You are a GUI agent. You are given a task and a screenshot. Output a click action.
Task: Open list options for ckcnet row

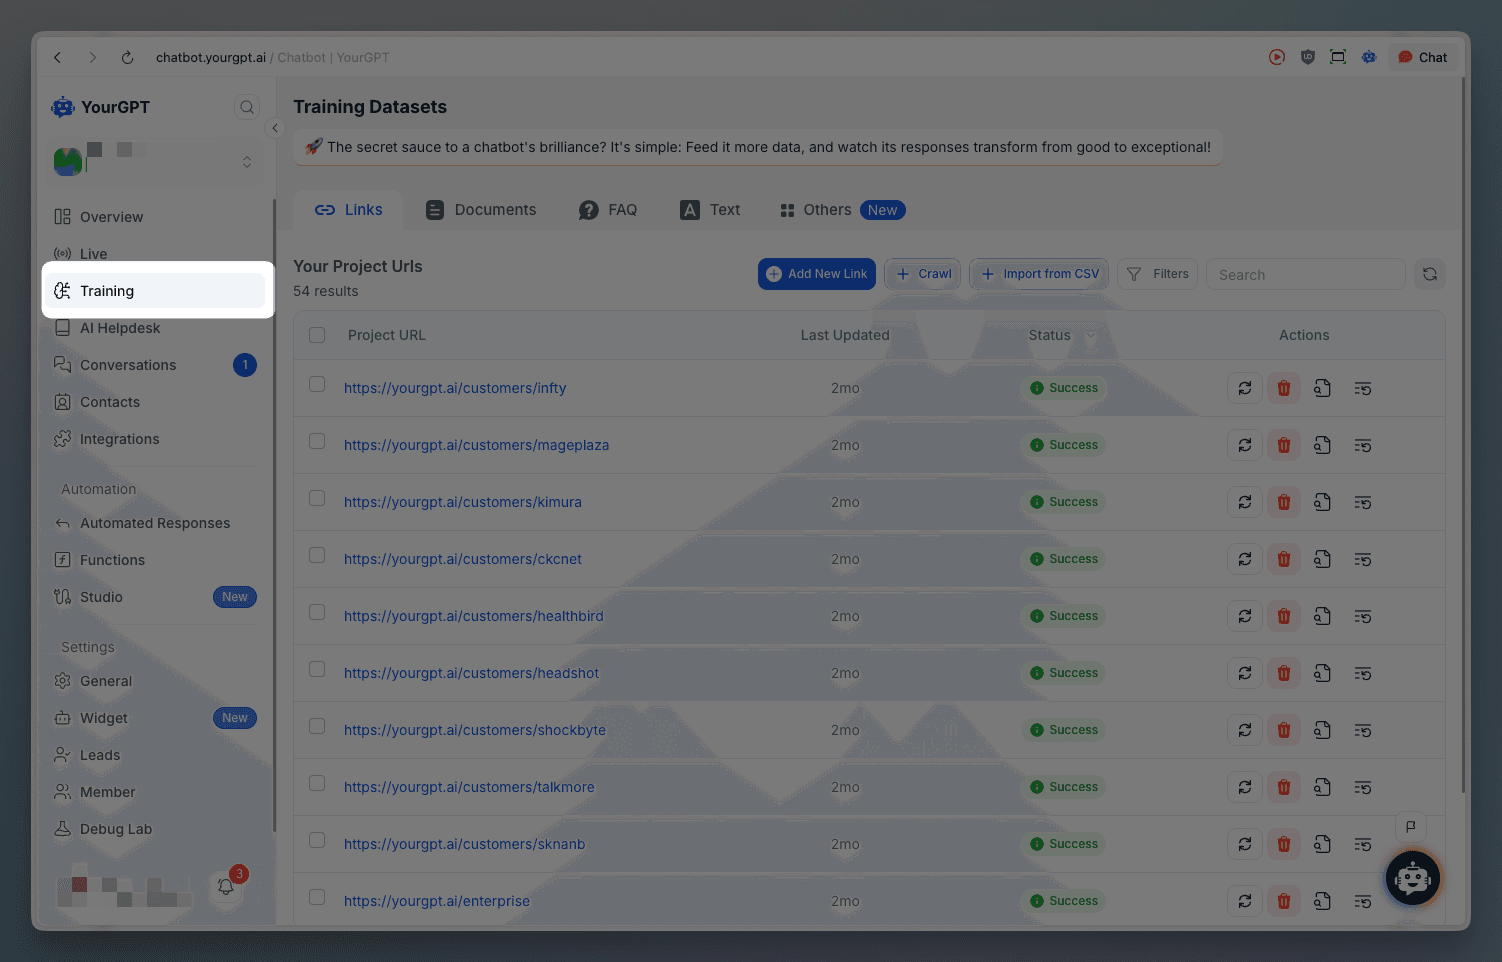click(1362, 559)
